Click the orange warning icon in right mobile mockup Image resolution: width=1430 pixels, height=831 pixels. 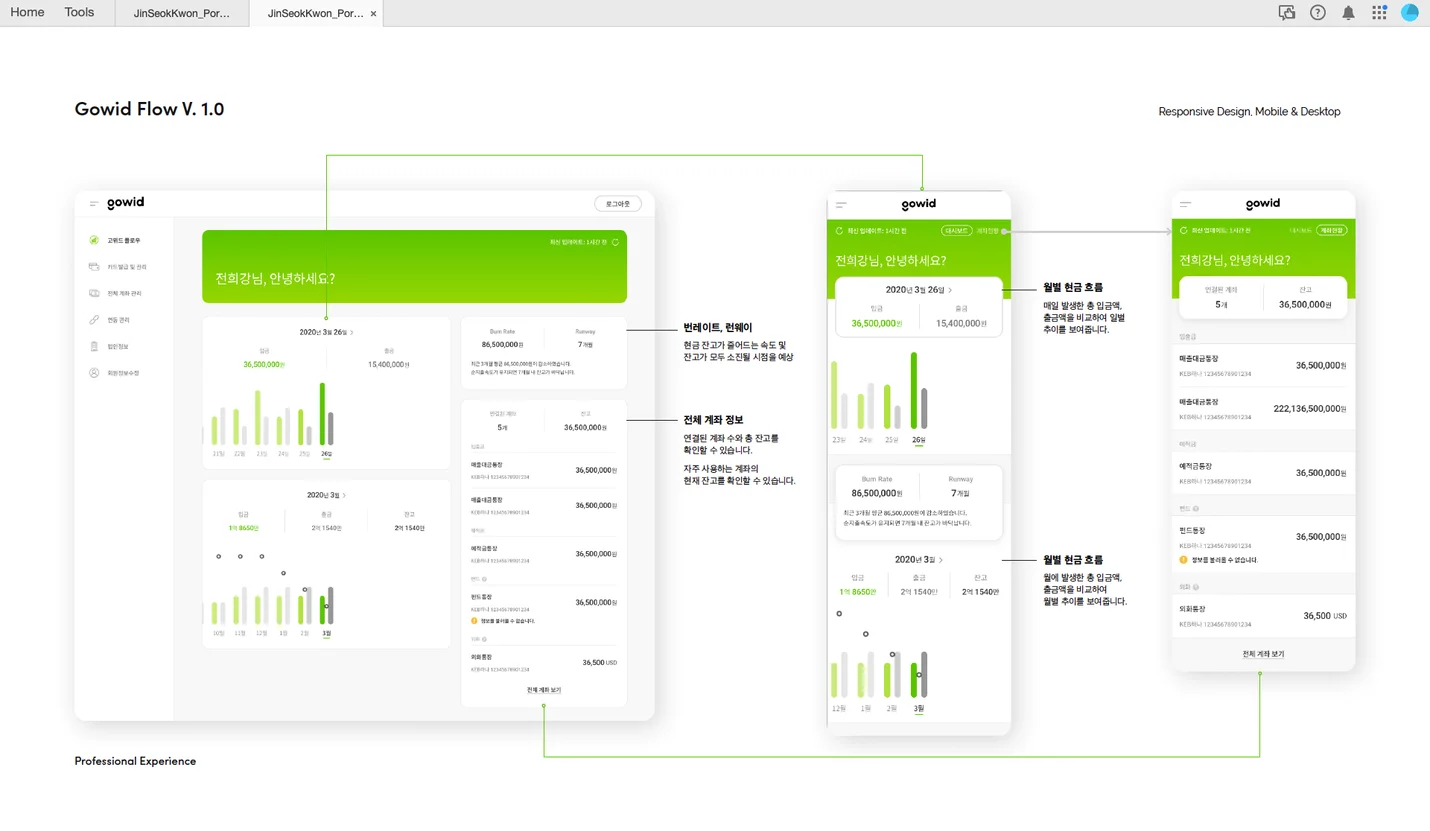pyautogui.click(x=1184, y=560)
